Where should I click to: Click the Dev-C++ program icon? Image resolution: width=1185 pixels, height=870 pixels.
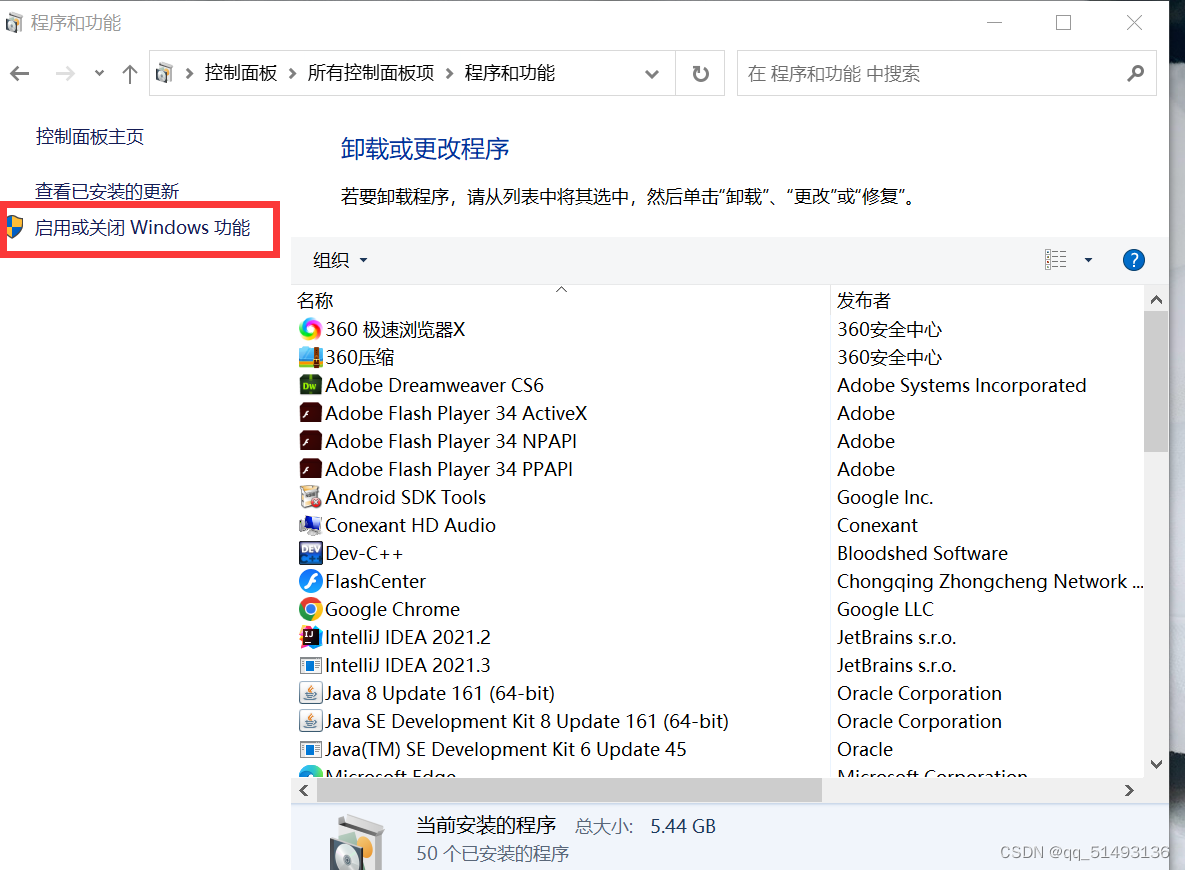pos(310,553)
